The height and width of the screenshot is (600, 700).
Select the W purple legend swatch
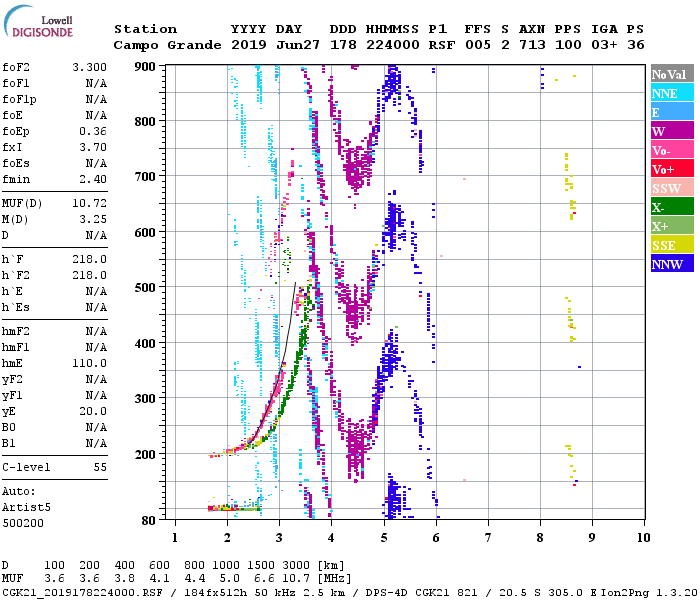click(x=672, y=131)
